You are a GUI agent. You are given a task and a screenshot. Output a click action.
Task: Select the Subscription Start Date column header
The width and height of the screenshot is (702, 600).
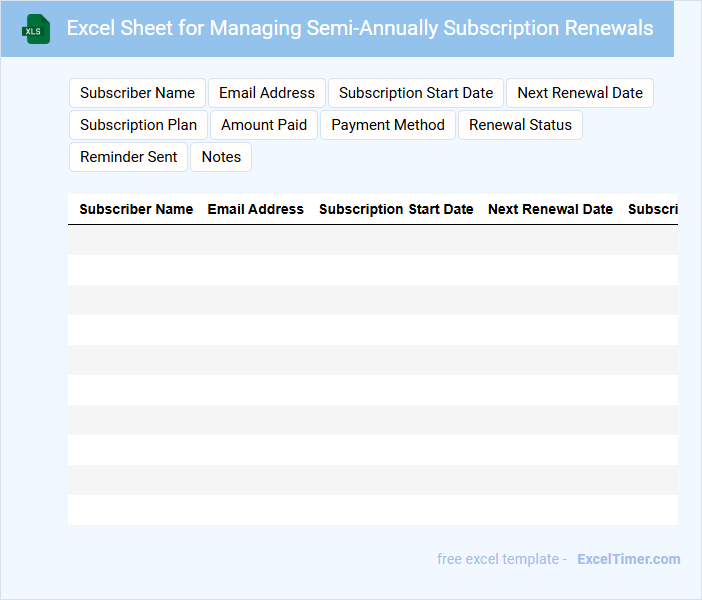point(396,210)
